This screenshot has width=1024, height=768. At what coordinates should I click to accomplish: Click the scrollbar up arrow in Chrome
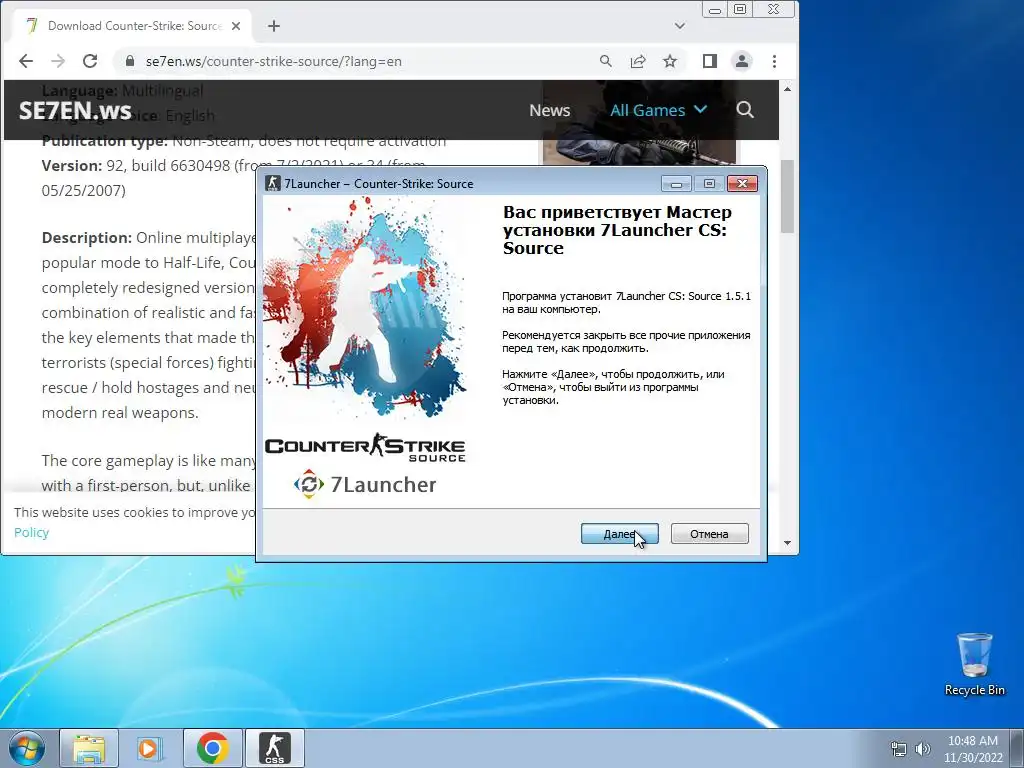point(788,89)
